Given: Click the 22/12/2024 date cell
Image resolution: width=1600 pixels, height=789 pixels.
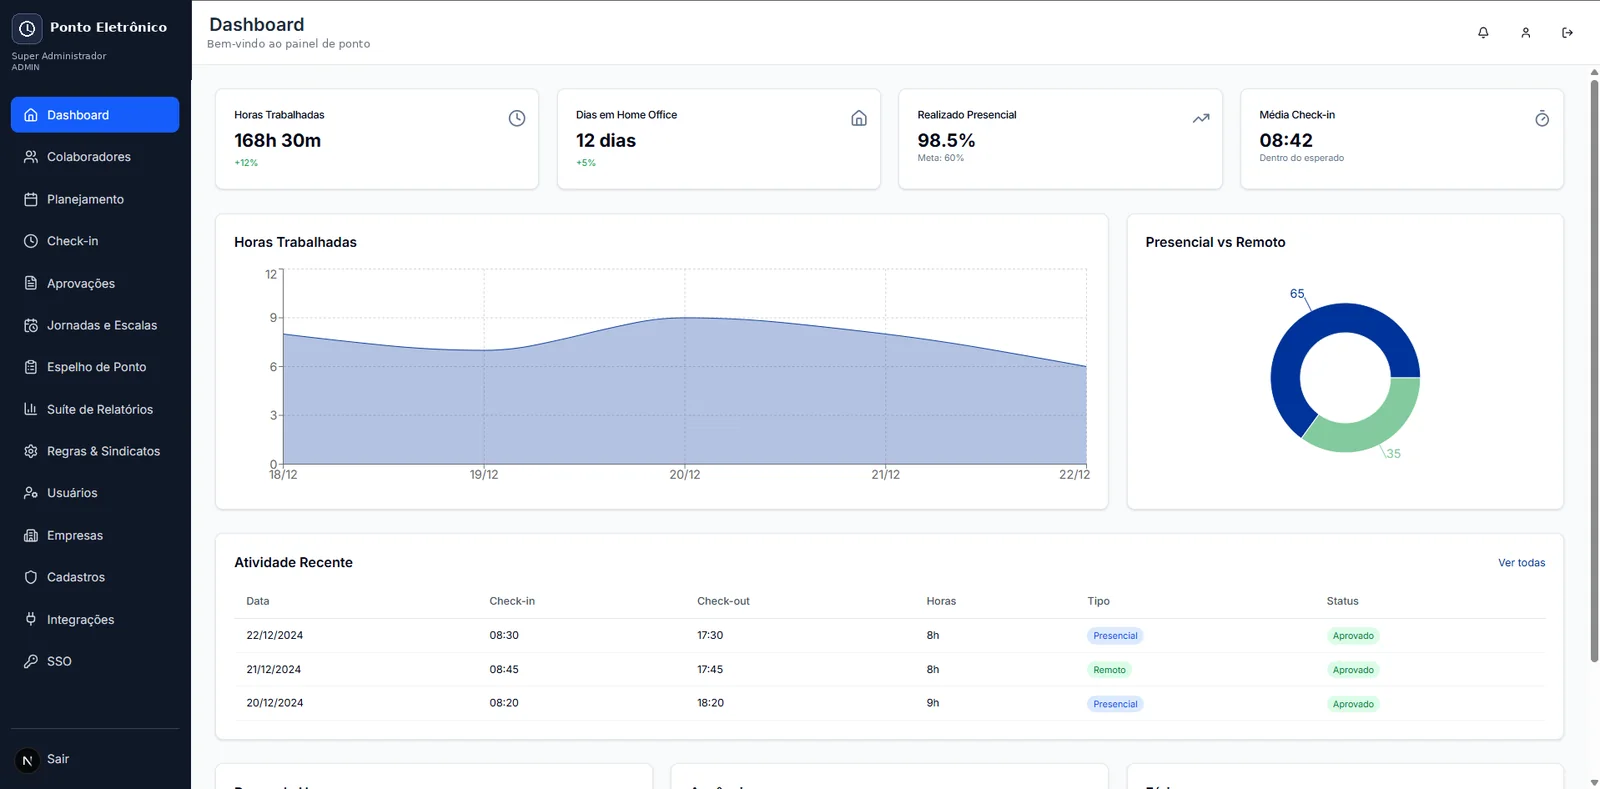Looking at the screenshot, I should coord(275,635).
